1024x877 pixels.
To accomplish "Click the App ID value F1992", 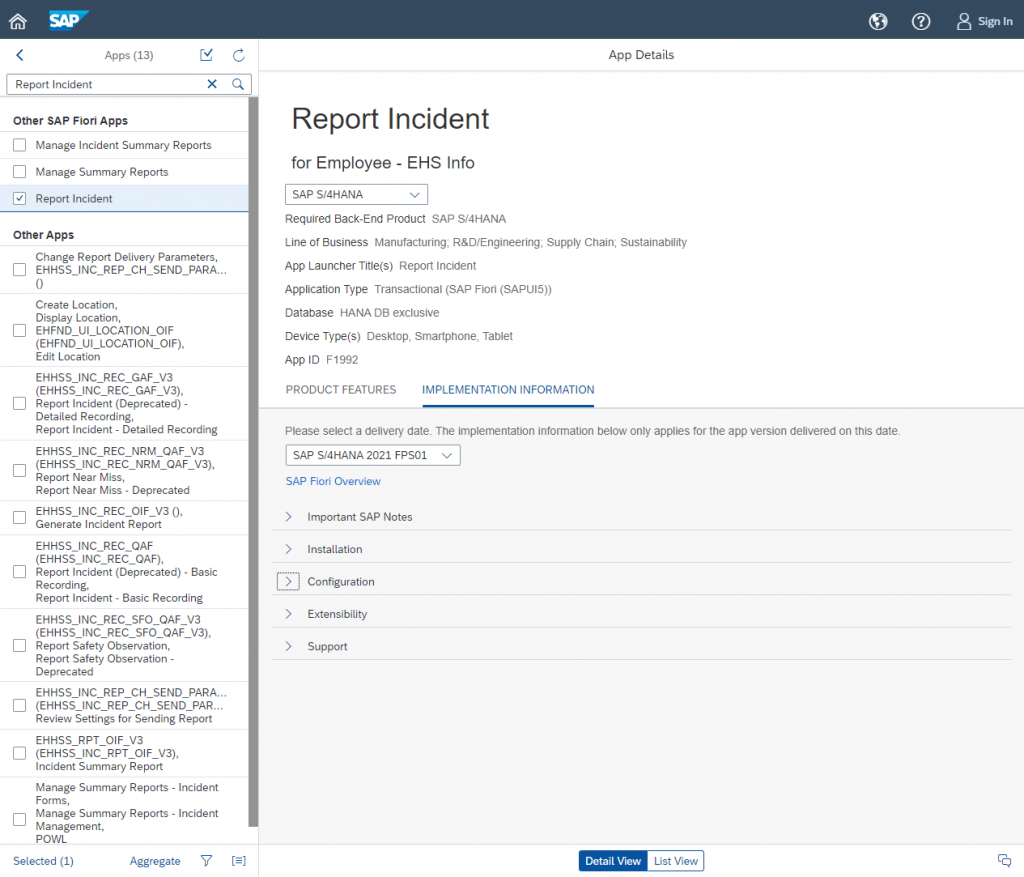I will [342, 360].
